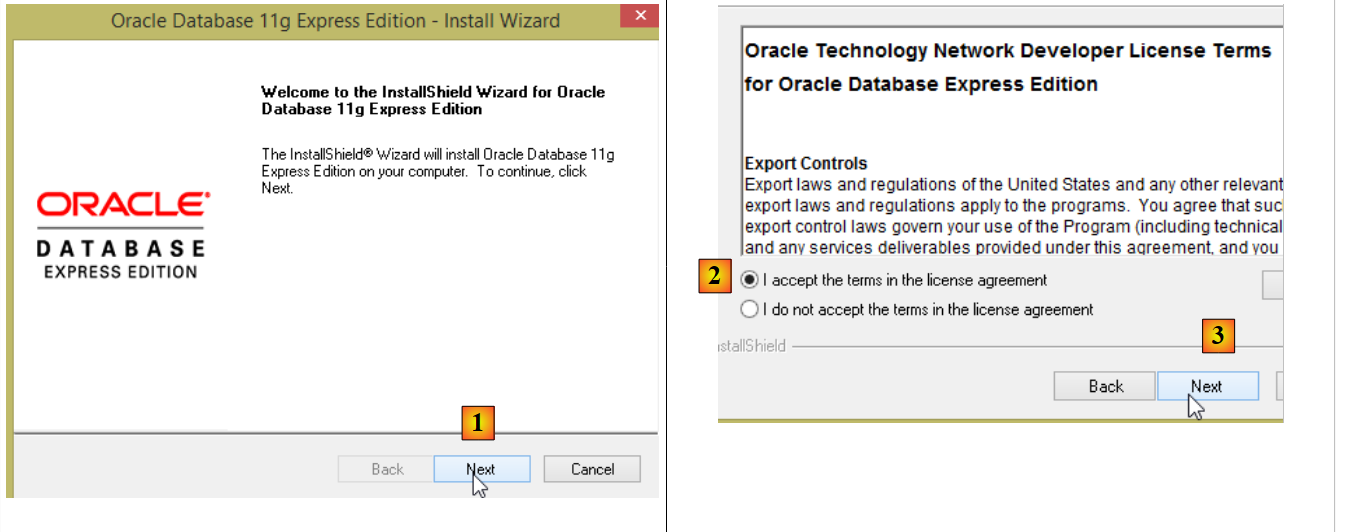The height and width of the screenshot is (532, 1345).
Task: Select 'I do not accept the terms' option
Action: [750, 310]
